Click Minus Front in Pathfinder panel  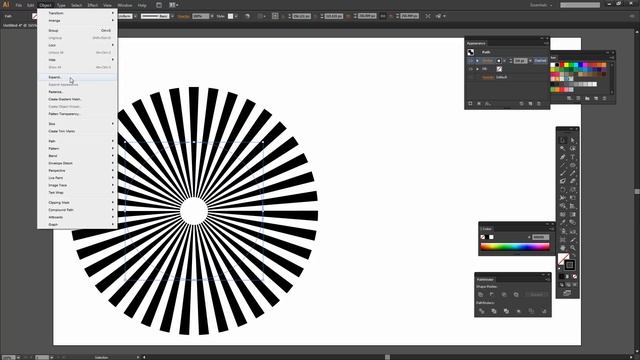point(492,294)
